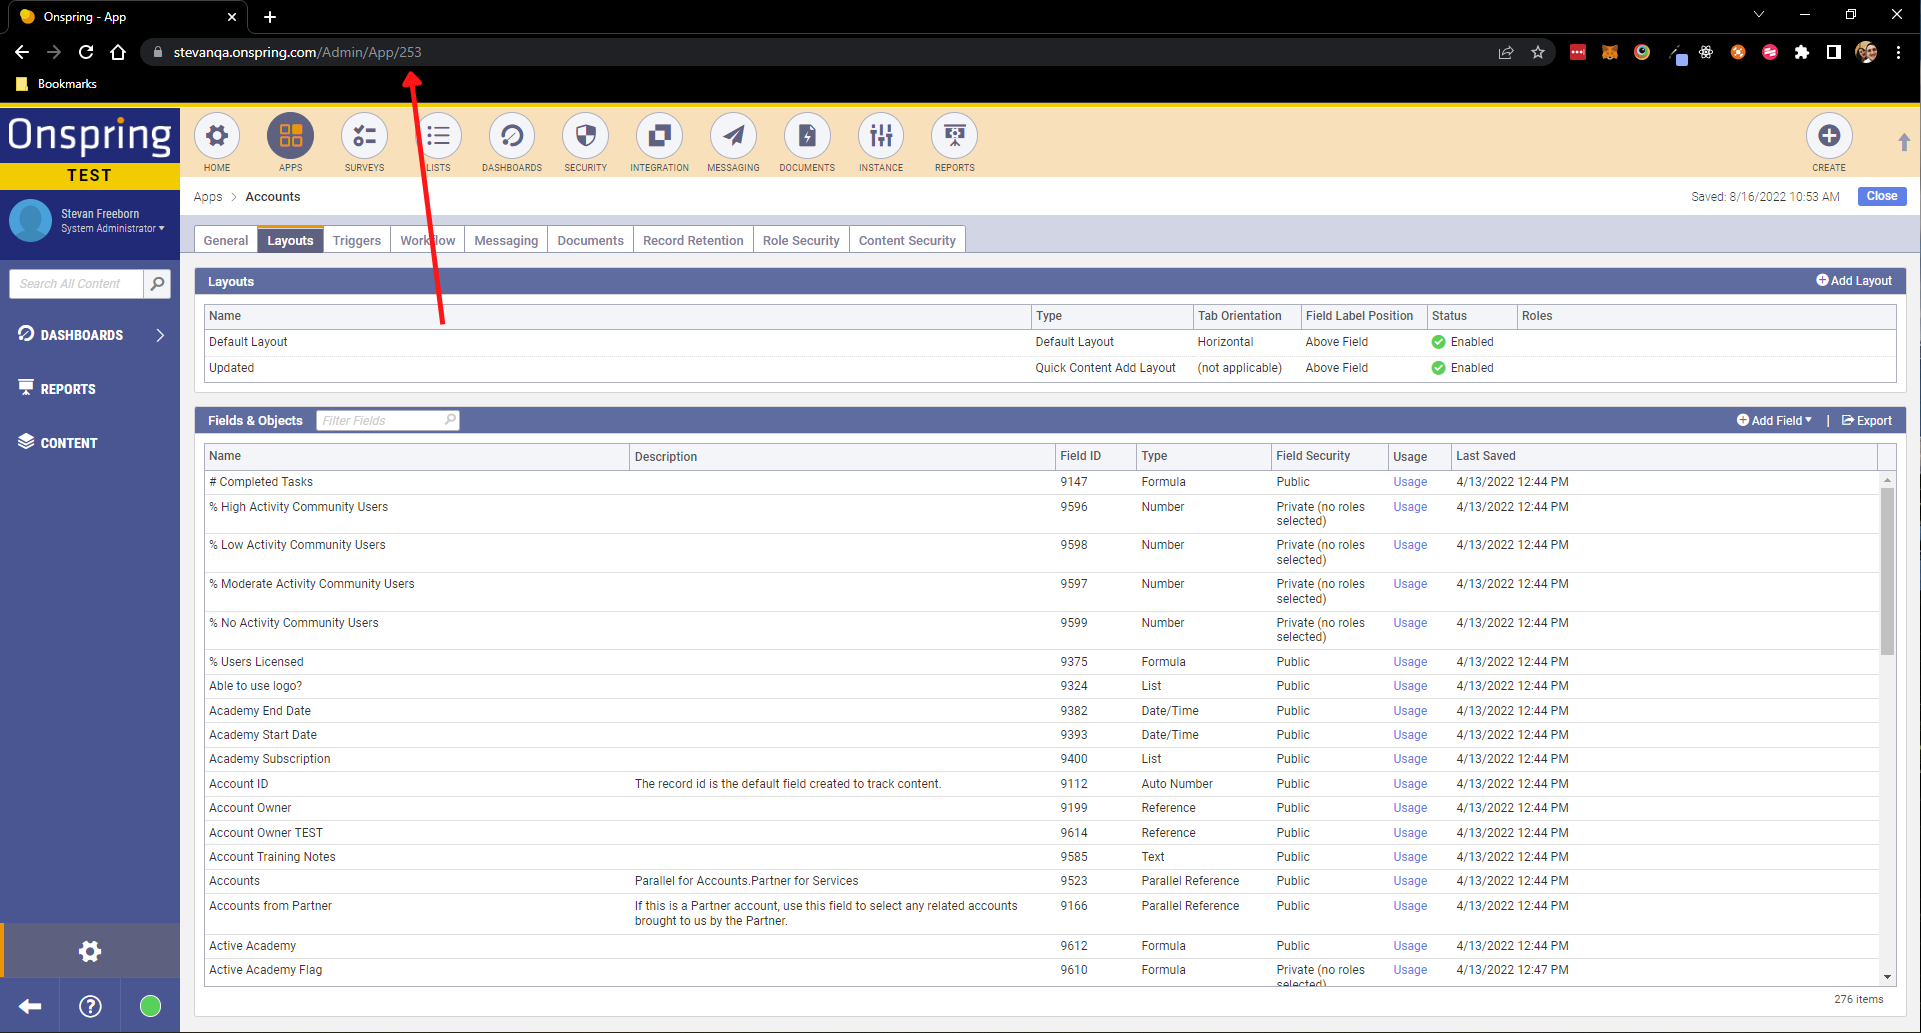Open the Role Security tab

[x=801, y=240]
